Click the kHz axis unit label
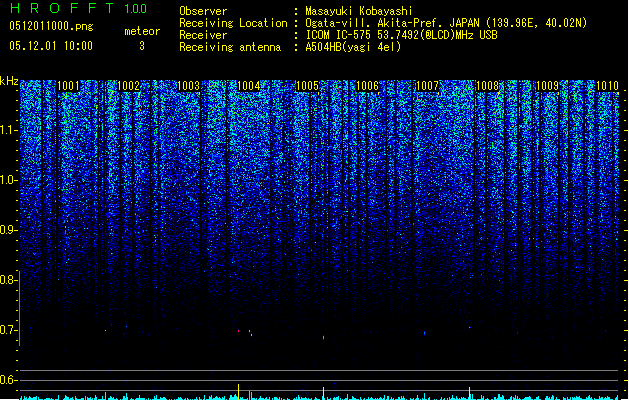The width and height of the screenshot is (629, 400). [x=9, y=81]
